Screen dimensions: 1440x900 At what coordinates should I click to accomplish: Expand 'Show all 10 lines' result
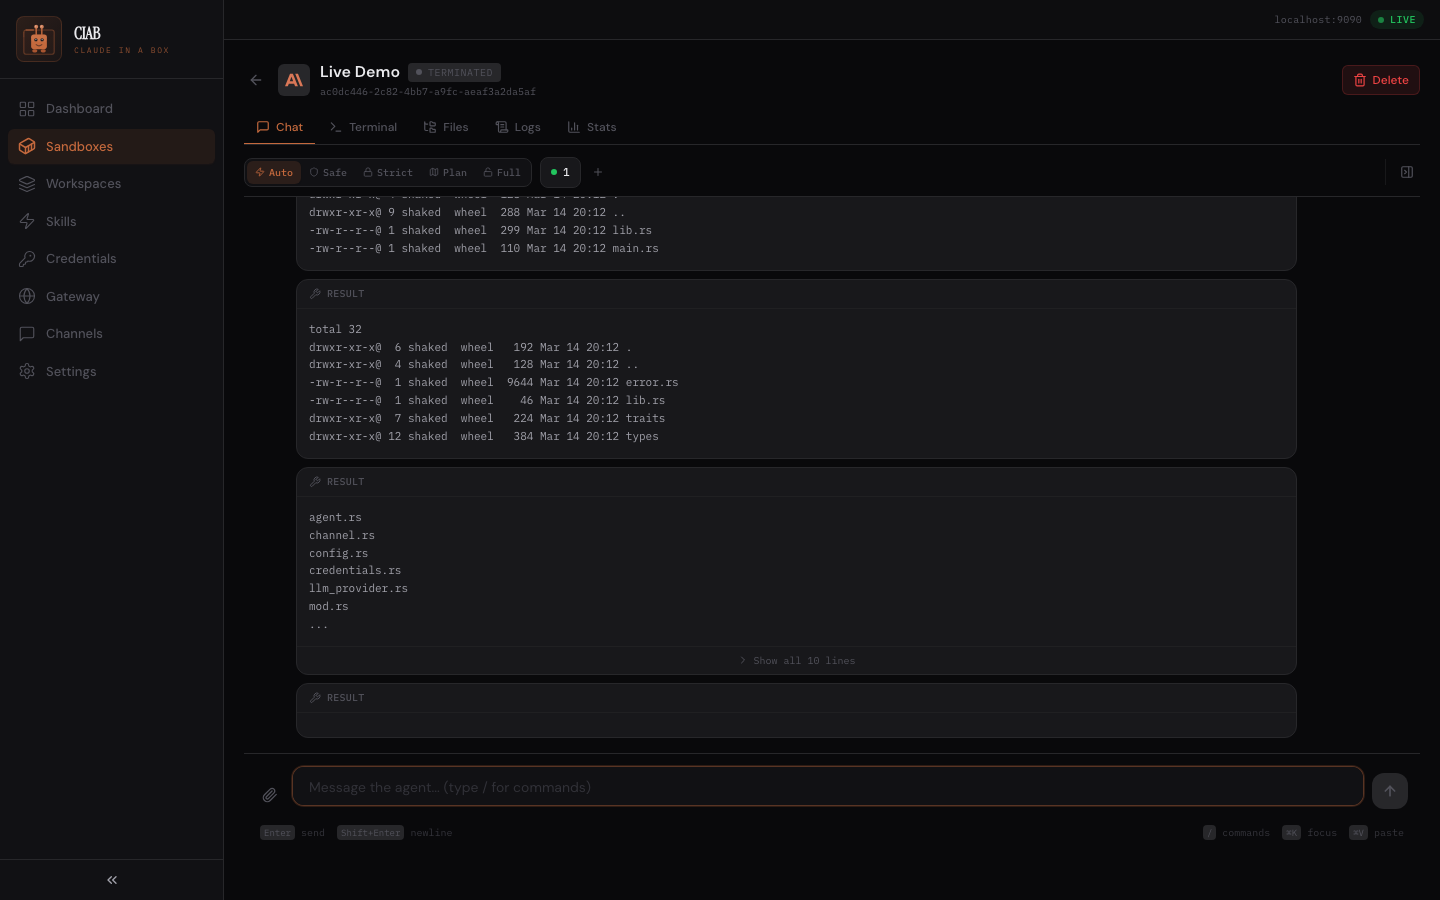797,661
